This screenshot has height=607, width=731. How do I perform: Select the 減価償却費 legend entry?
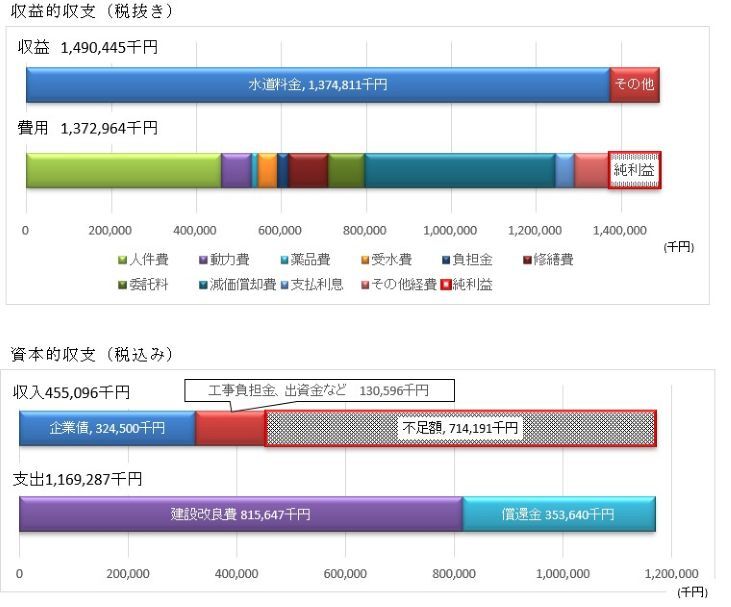click(240, 285)
